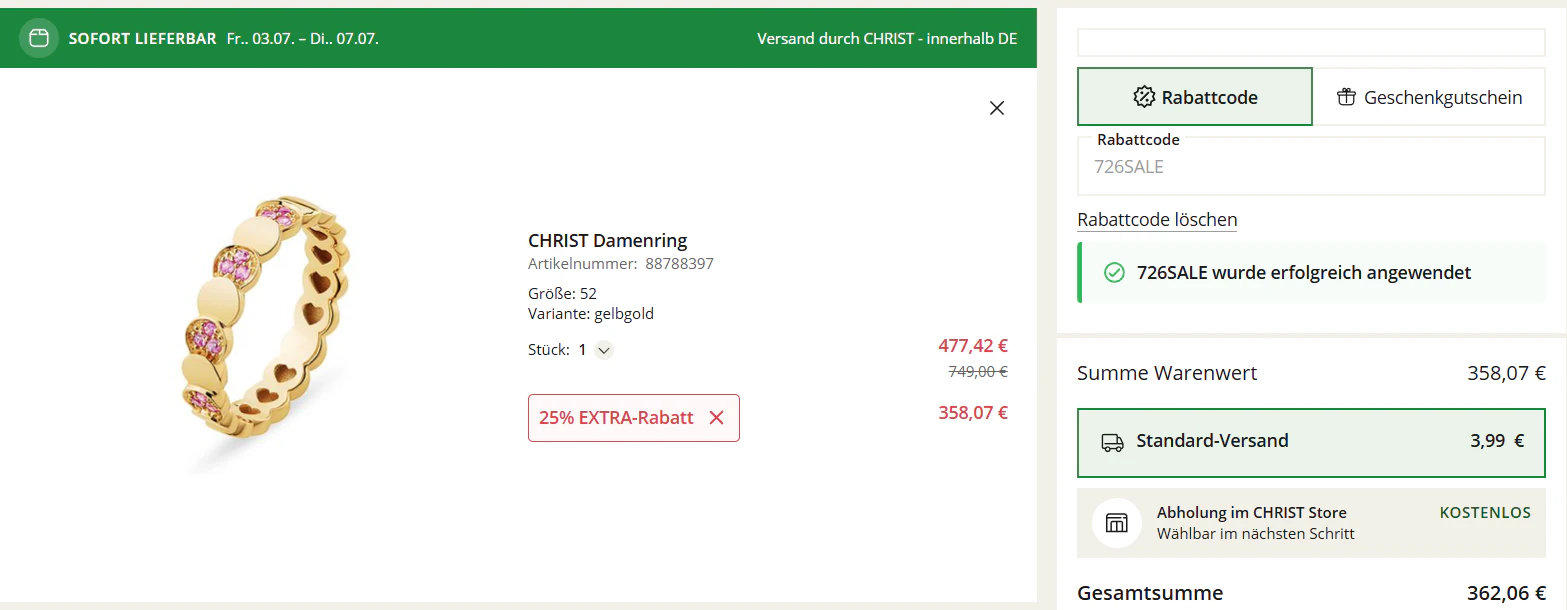
Task: Click the delivery truck icon
Action: click(x=1112, y=442)
